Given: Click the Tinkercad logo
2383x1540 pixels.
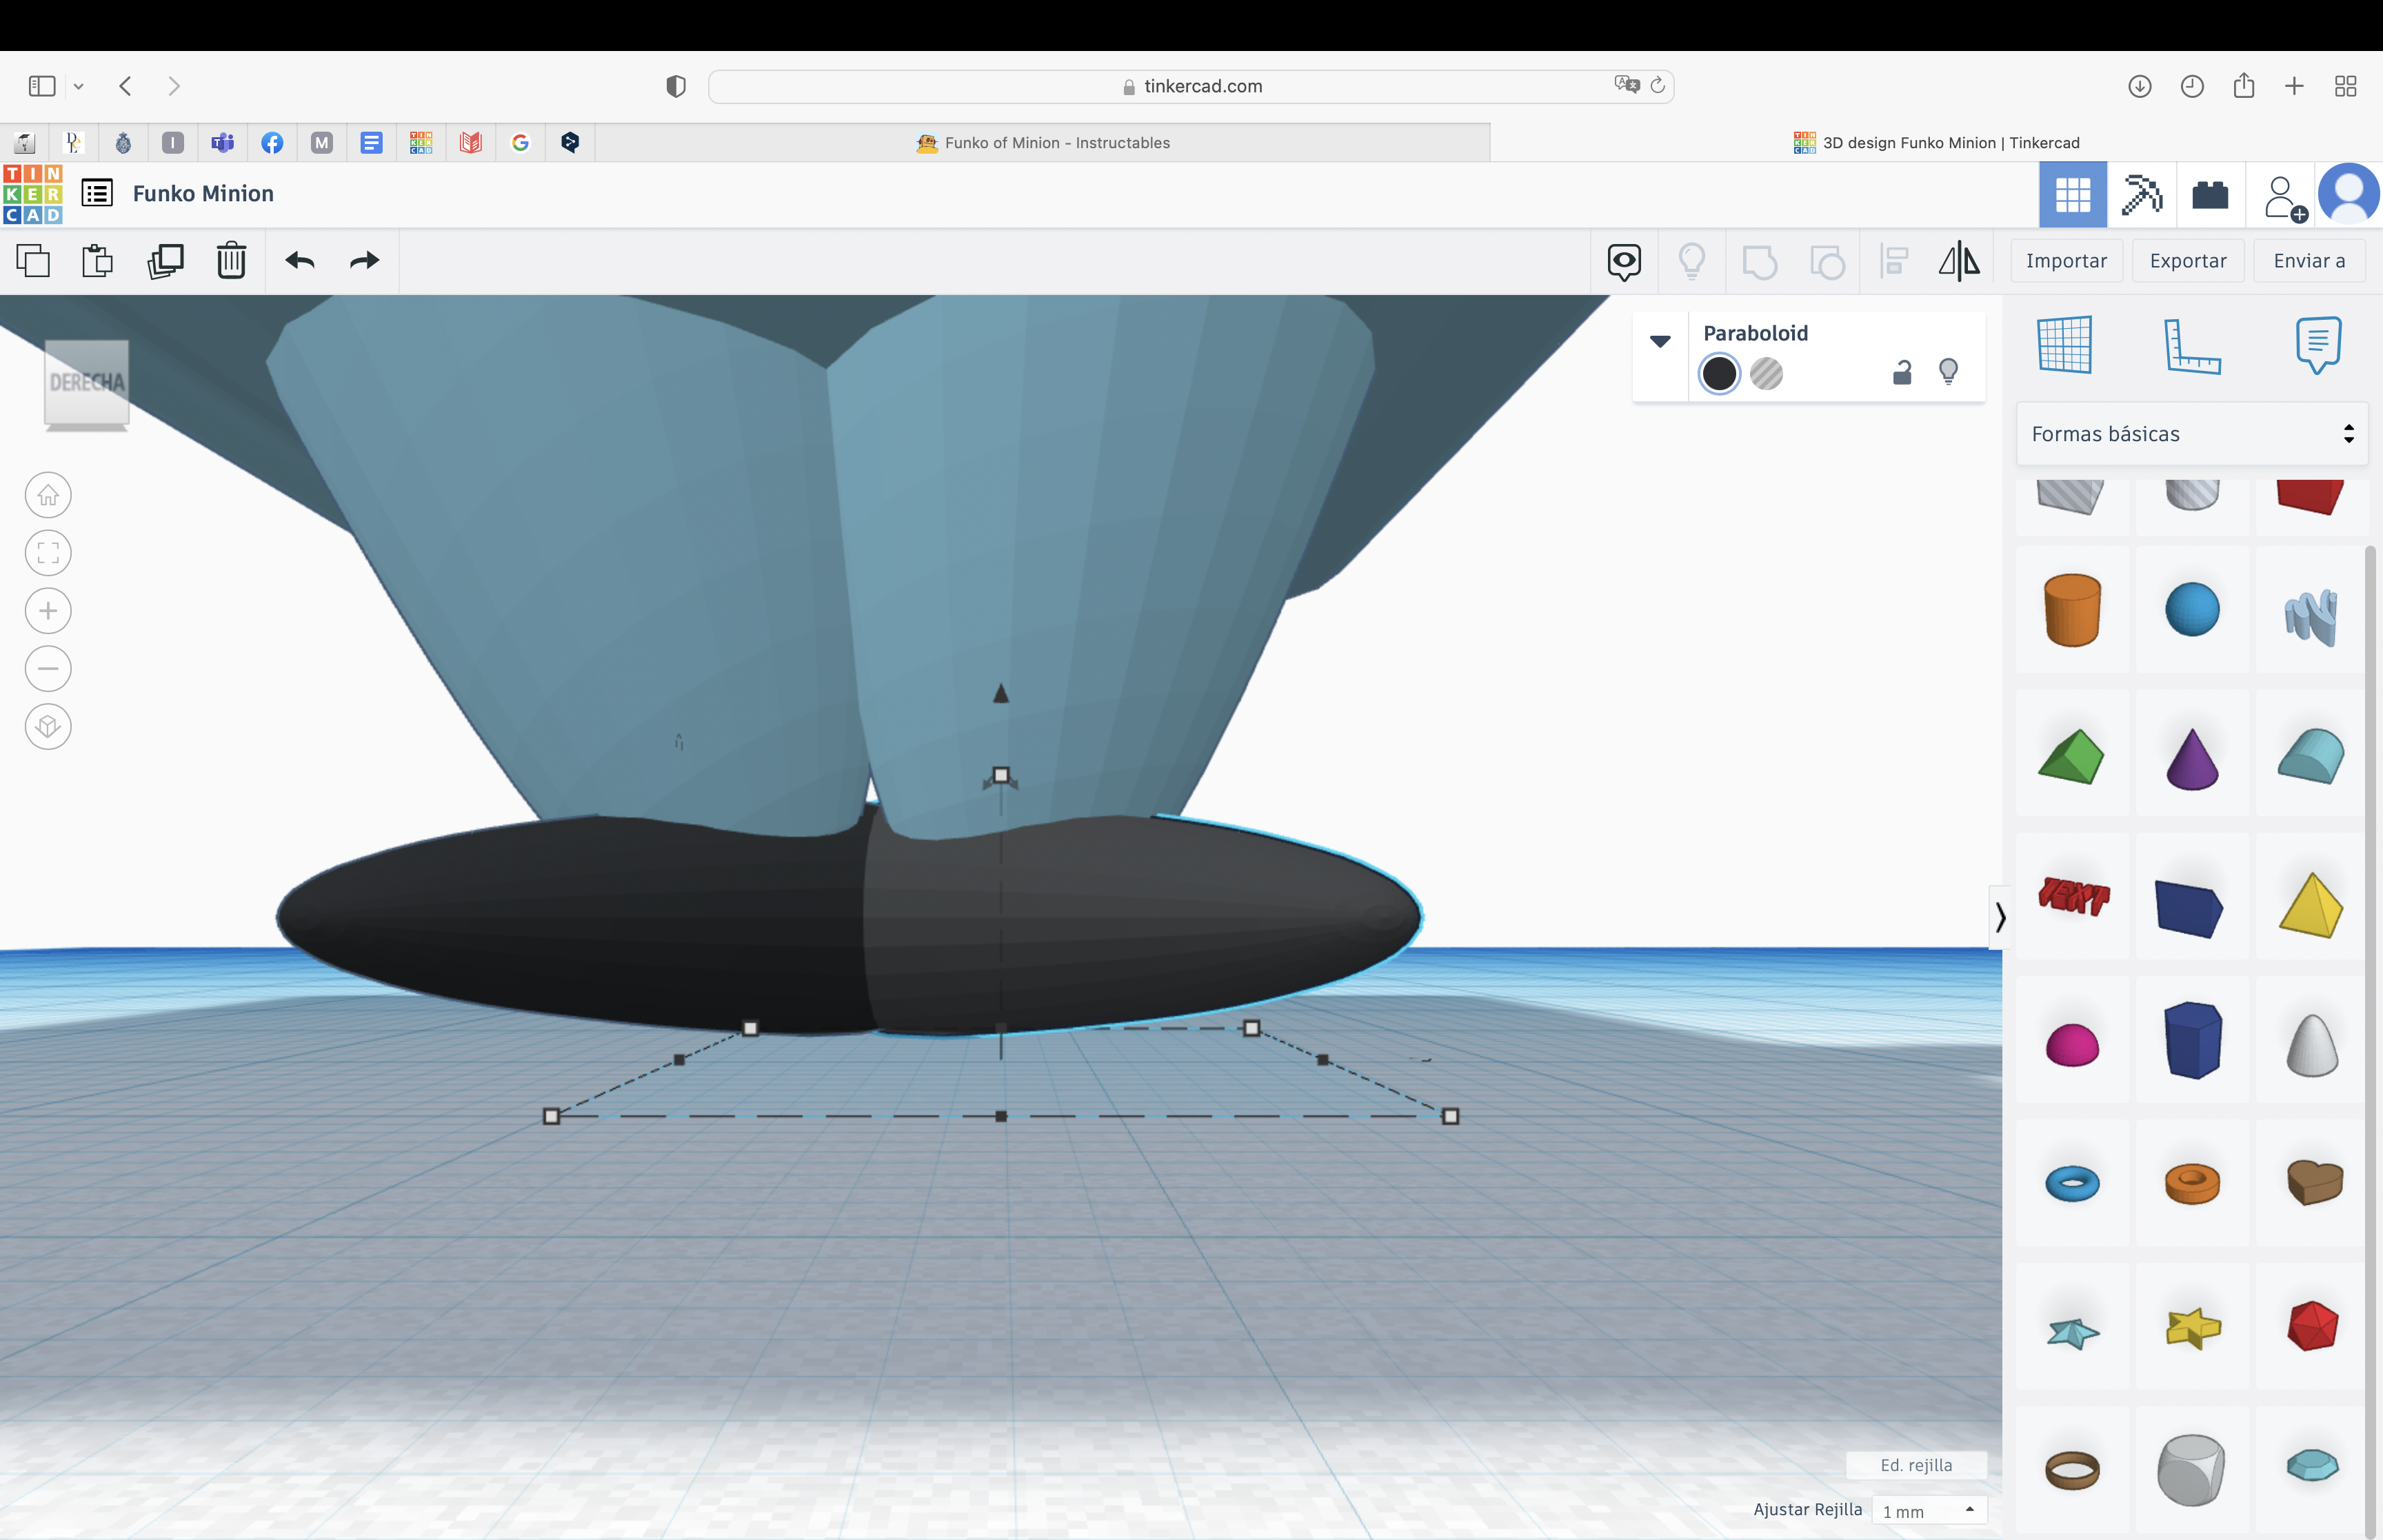Looking at the screenshot, I should (33, 194).
